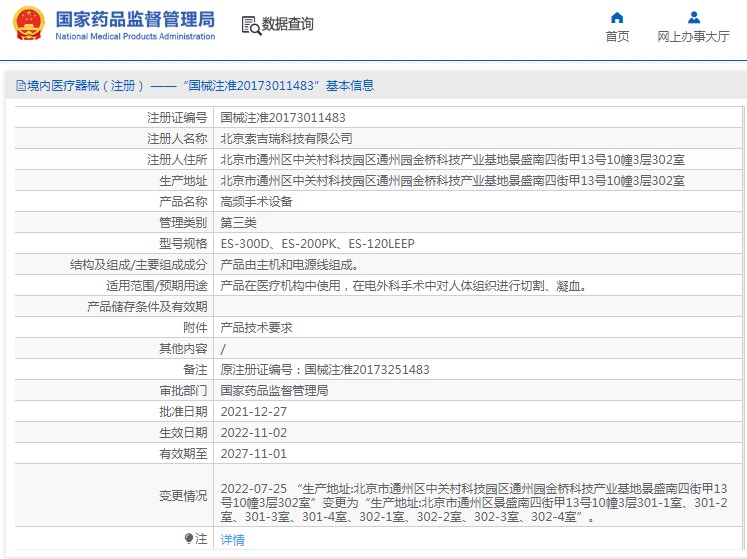
Task: Open the 首页 navigation label
Action: (617, 37)
